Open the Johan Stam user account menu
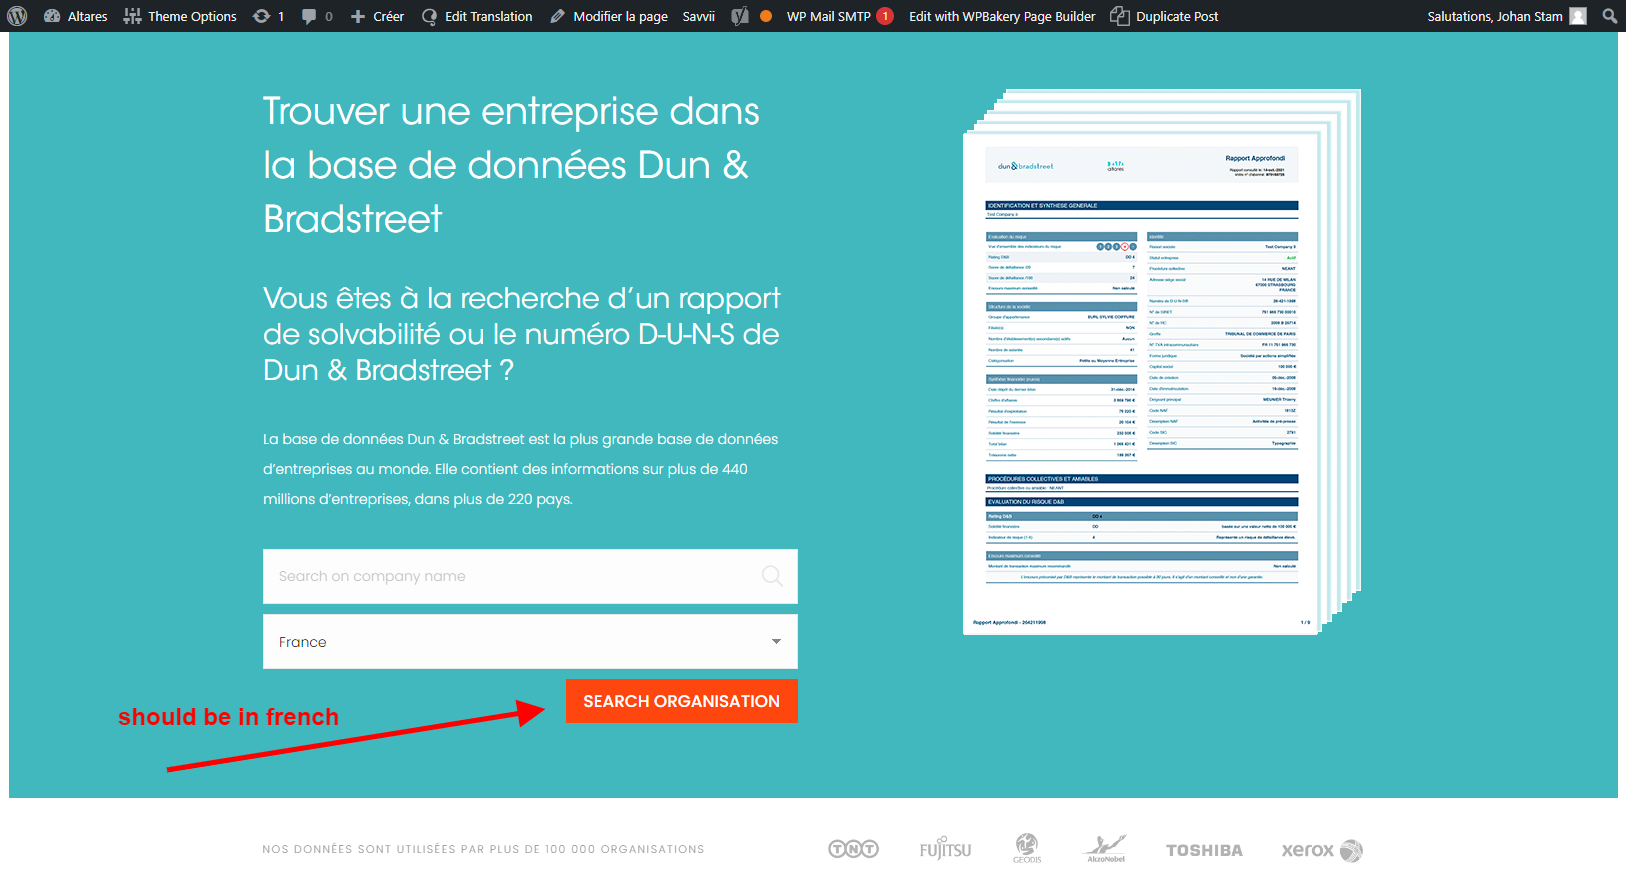The width and height of the screenshot is (1626, 871). pos(1506,16)
